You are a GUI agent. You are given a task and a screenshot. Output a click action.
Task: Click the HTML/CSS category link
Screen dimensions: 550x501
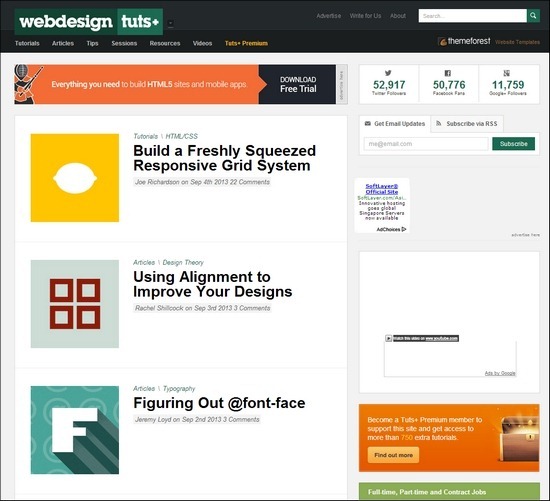pyautogui.click(x=182, y=136)
